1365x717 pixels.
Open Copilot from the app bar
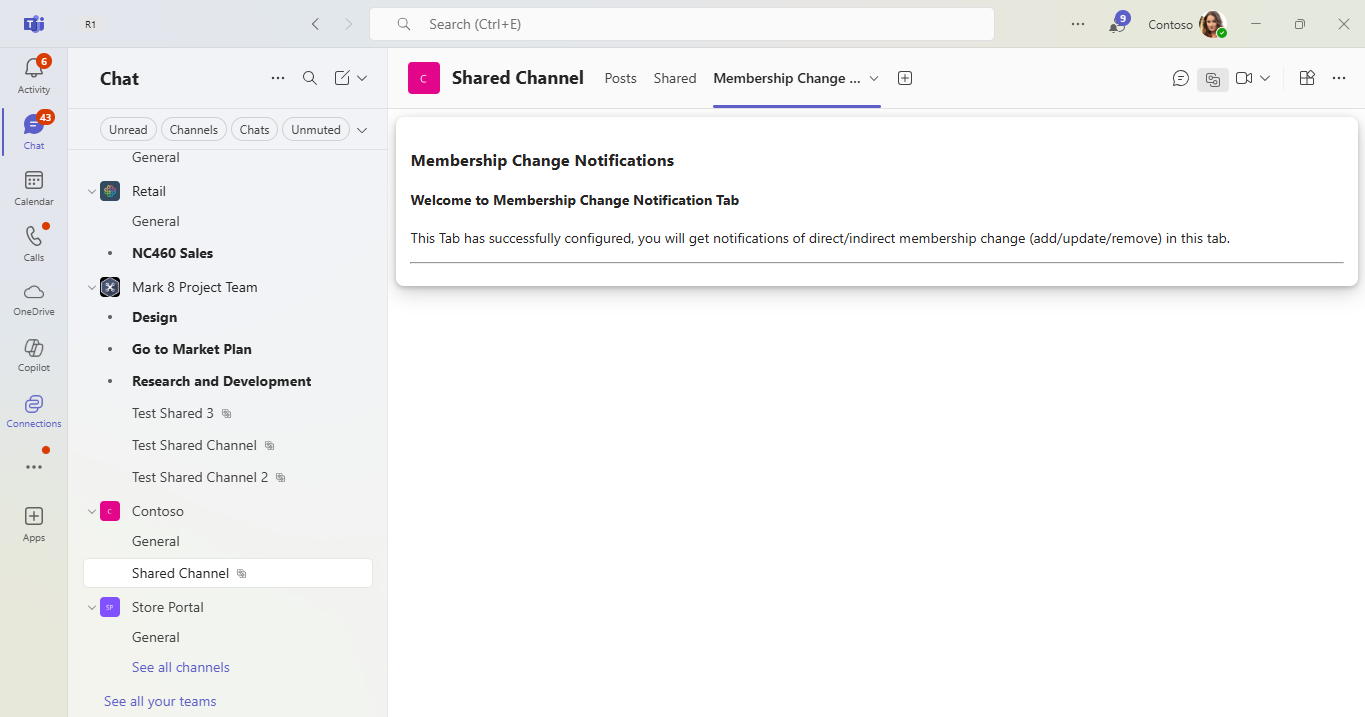click(x=34, y=355)
